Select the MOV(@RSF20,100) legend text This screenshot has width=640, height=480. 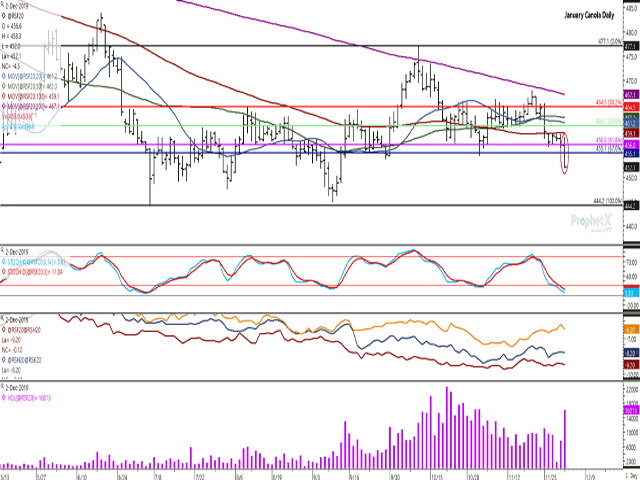tap(34, 96)
